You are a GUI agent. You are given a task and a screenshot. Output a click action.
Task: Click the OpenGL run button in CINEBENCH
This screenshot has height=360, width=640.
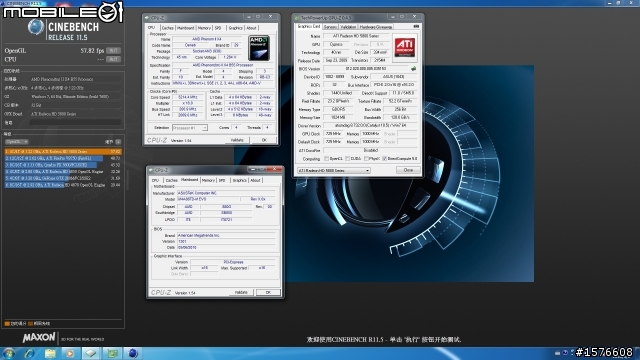113,51
